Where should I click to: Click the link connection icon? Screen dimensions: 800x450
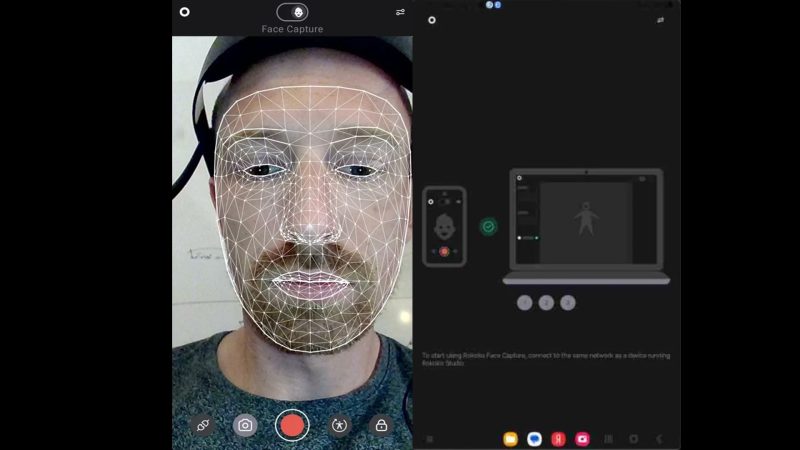click(202, 425)
